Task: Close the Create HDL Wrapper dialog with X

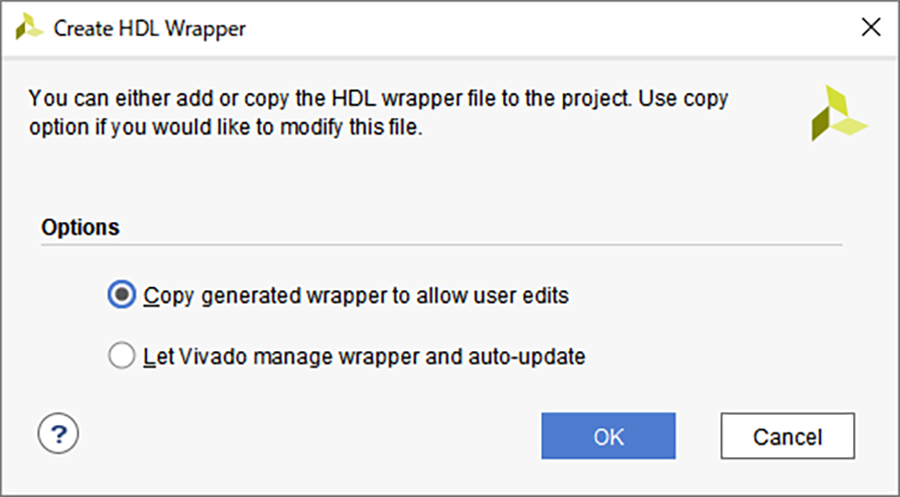Action: (871, 27)
